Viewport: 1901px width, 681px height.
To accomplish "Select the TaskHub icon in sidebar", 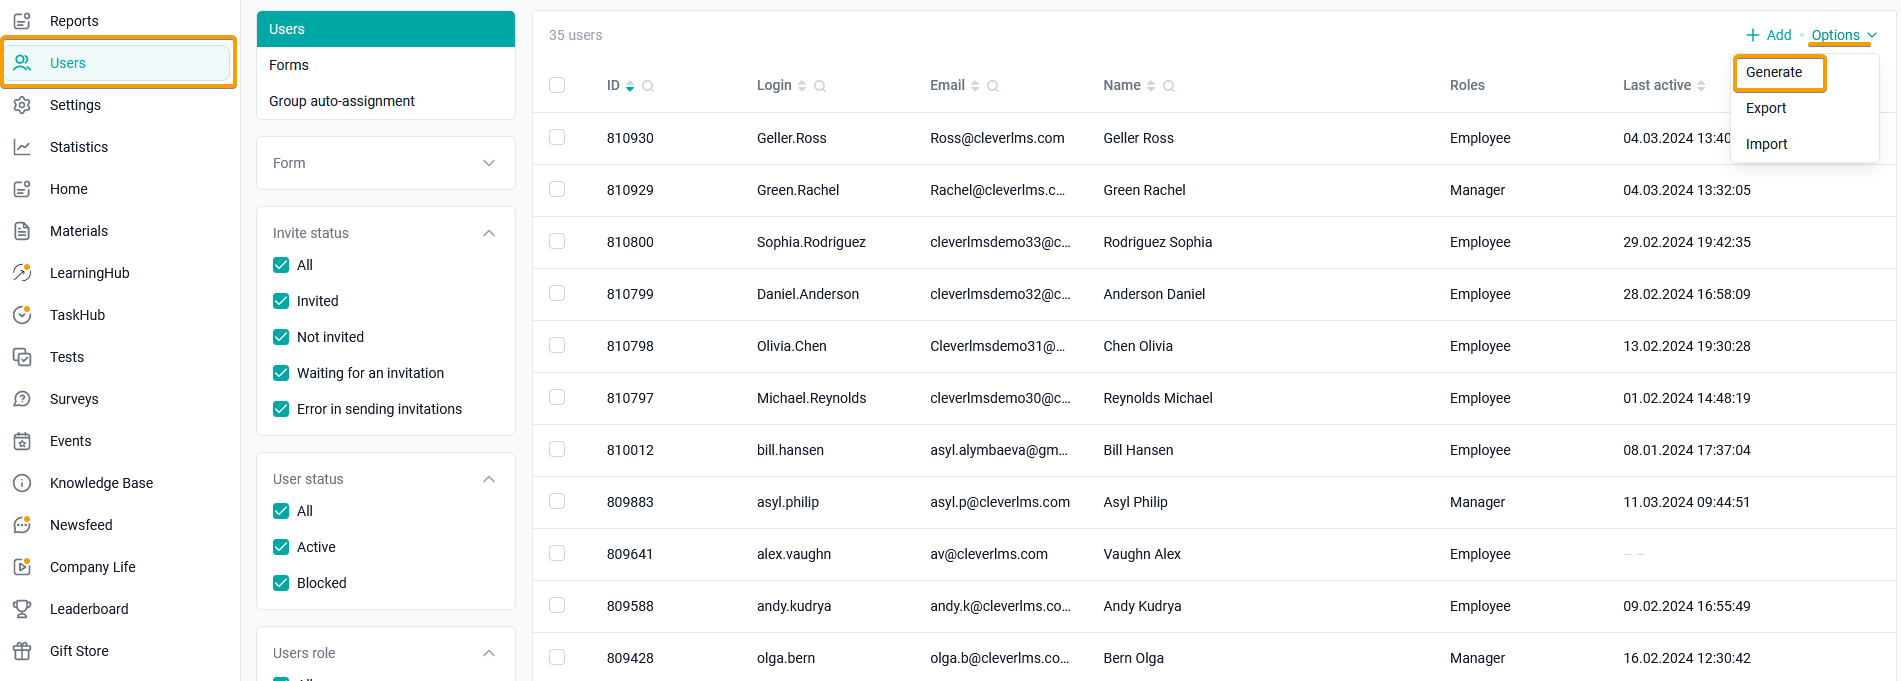I will 22,315.
